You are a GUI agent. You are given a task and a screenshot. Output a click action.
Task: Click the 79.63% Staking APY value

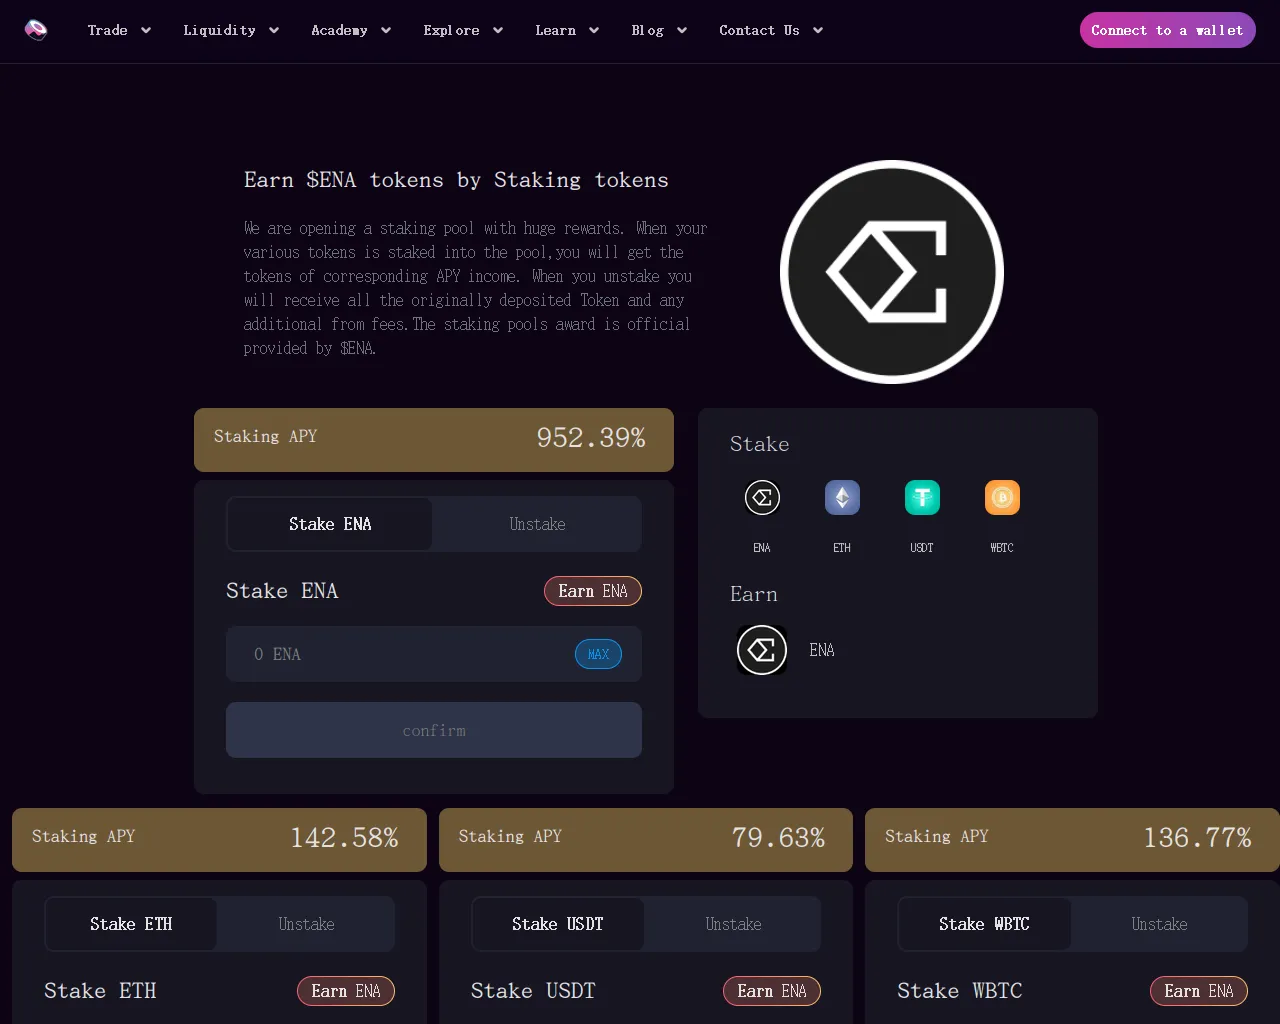(778, 838)
